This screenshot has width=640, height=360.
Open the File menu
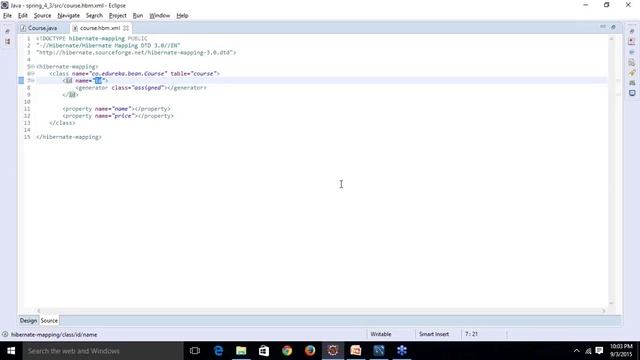[x=7, y=16]
